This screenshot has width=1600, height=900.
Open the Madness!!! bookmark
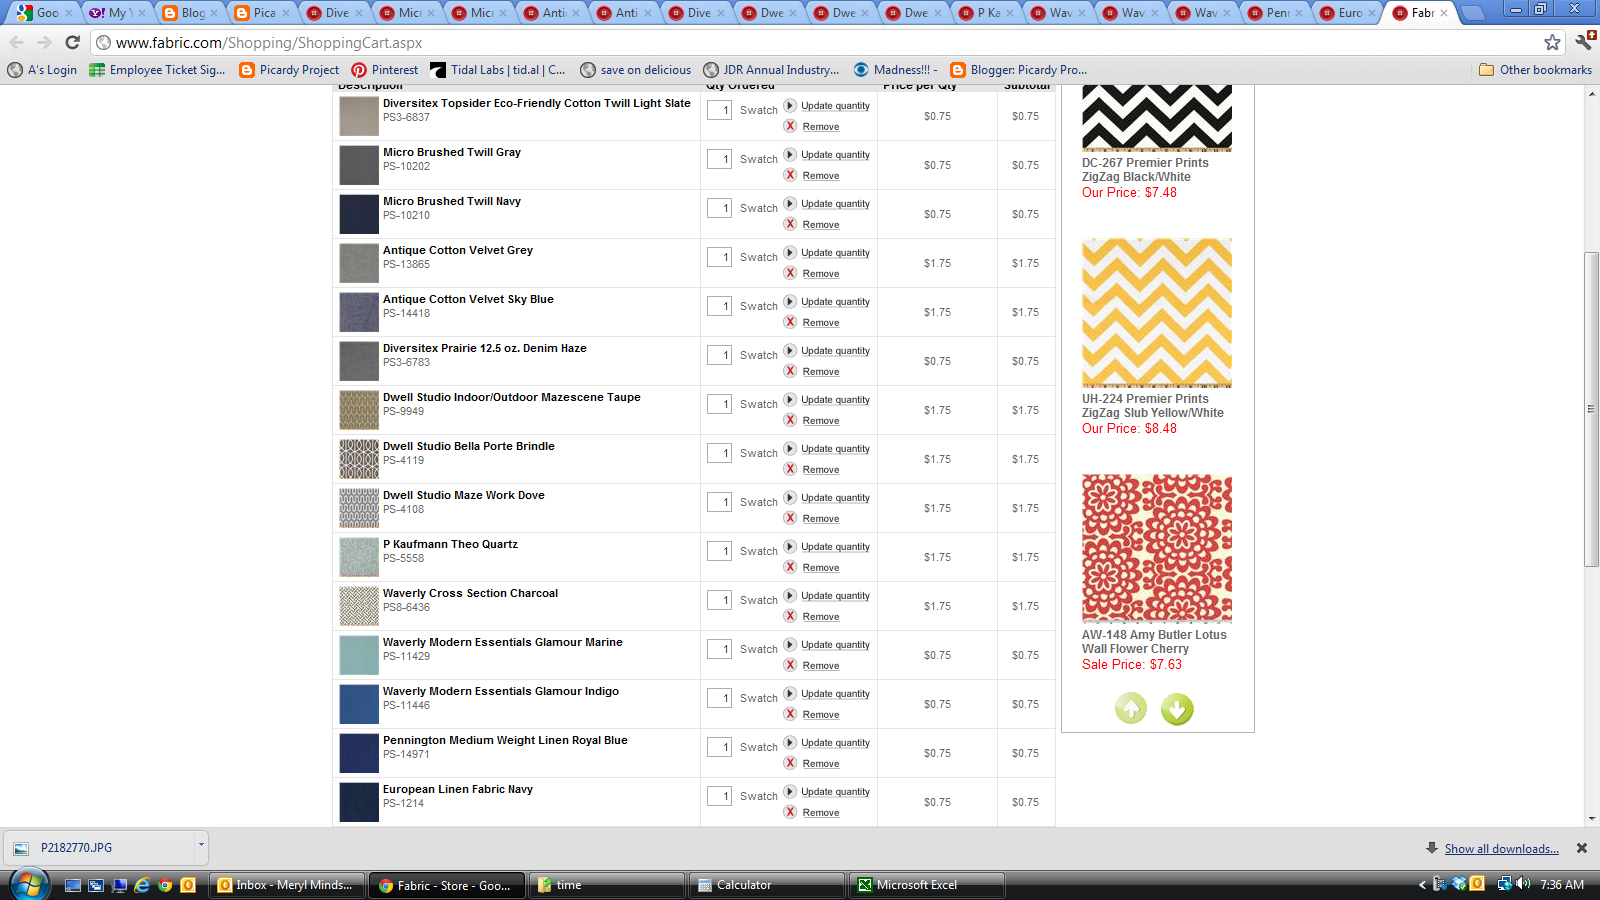(896, 70)
